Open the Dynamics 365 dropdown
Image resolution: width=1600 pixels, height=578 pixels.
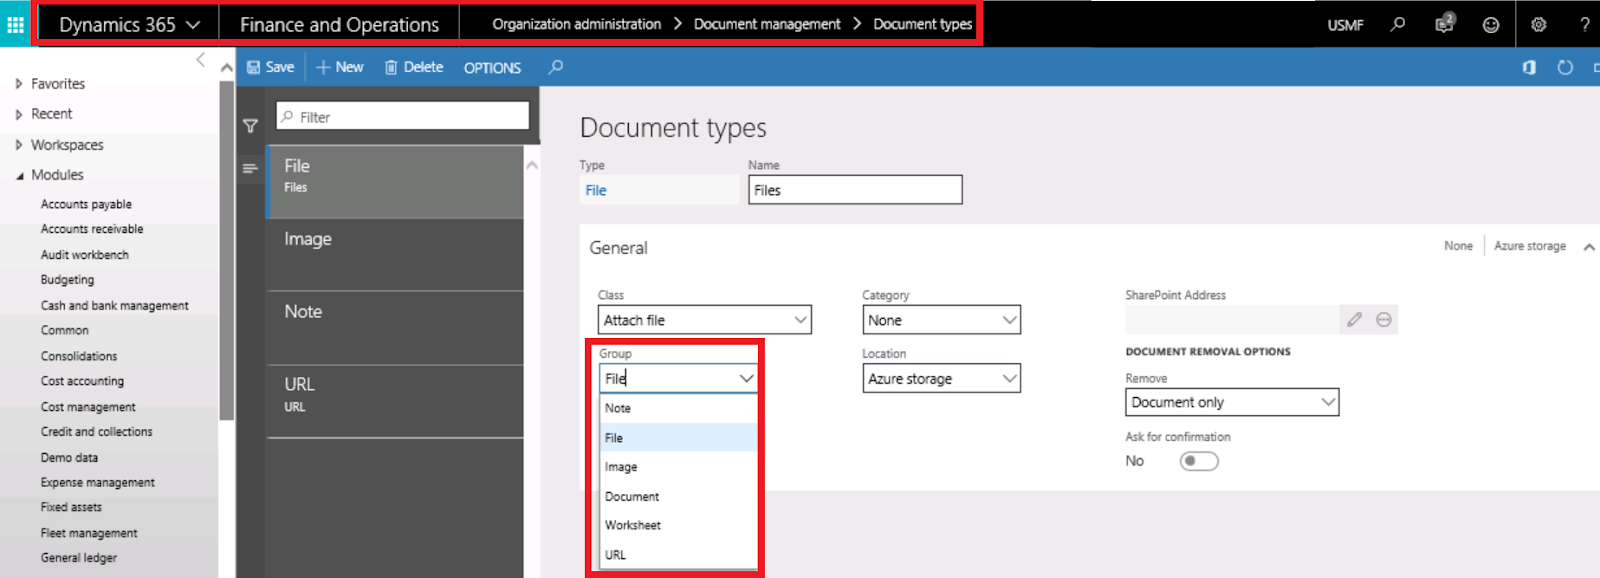129,24
